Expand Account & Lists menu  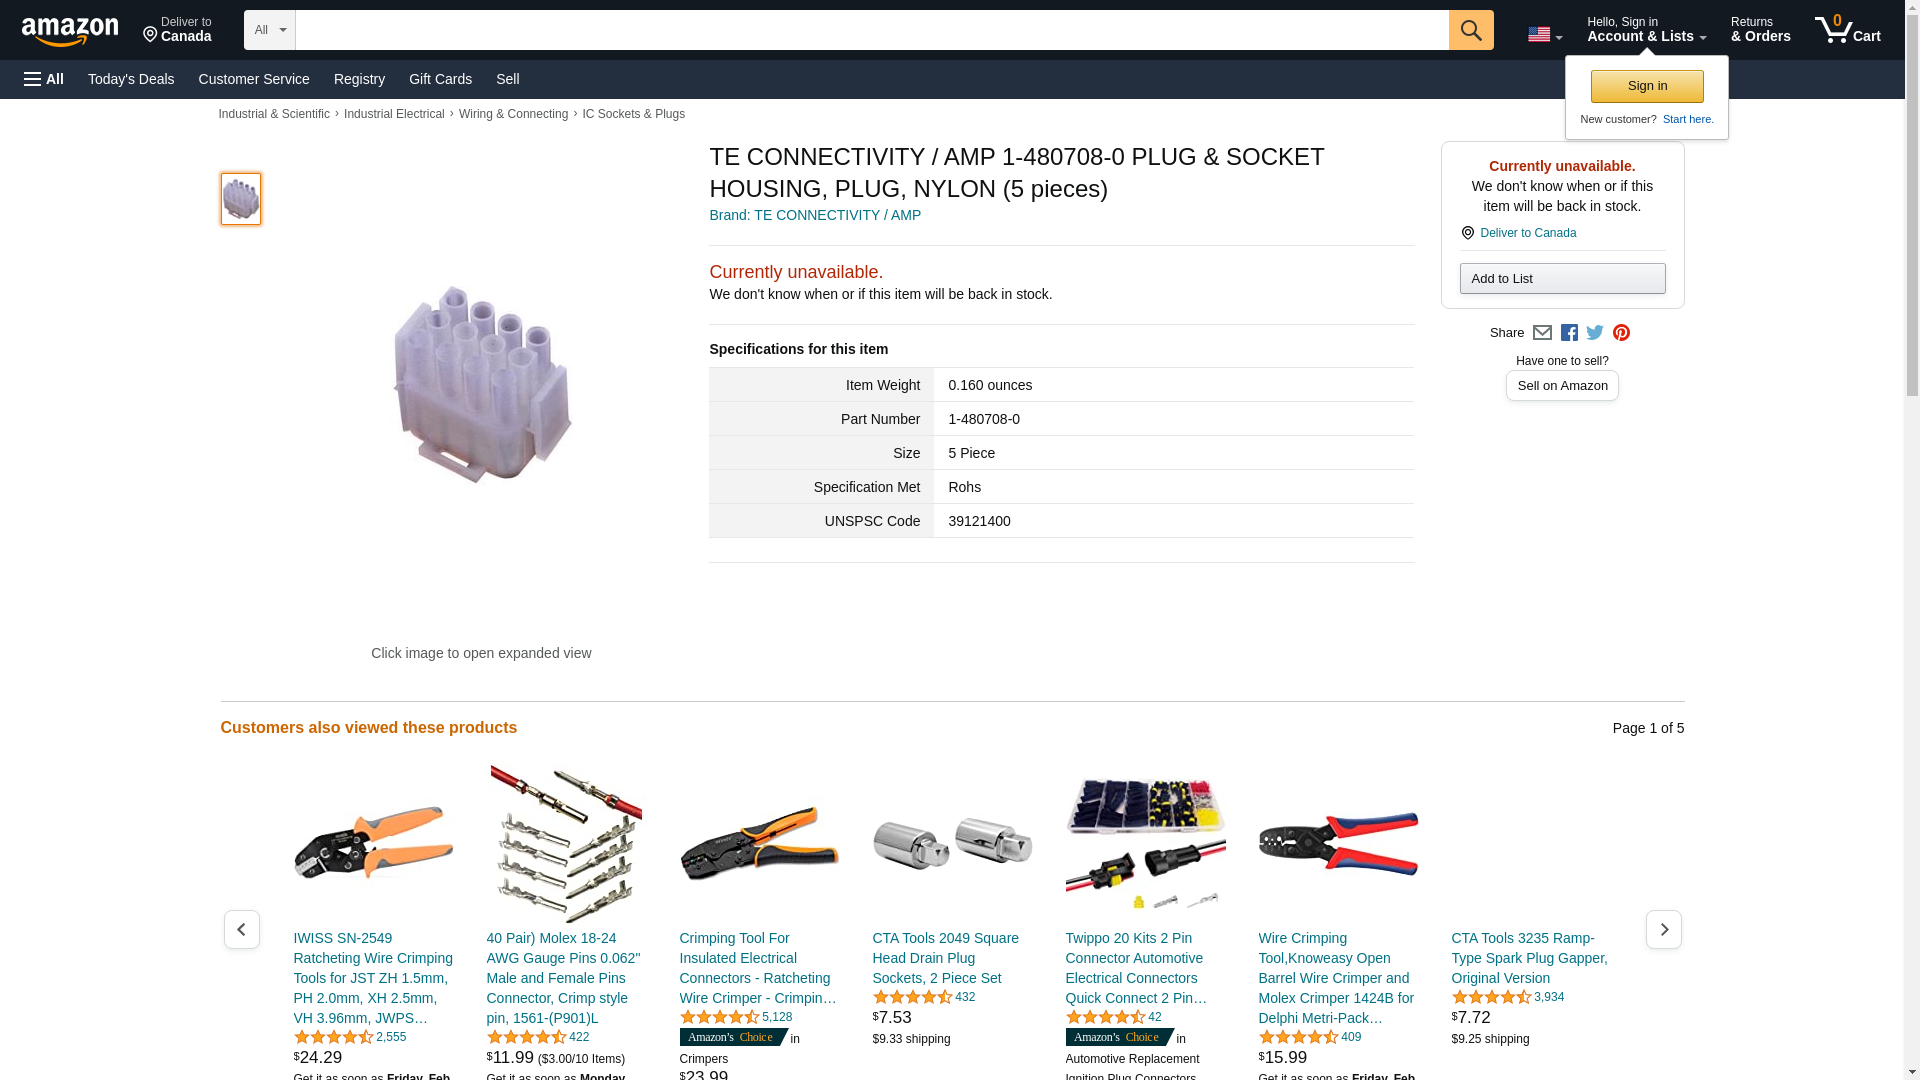[1646, 30]
